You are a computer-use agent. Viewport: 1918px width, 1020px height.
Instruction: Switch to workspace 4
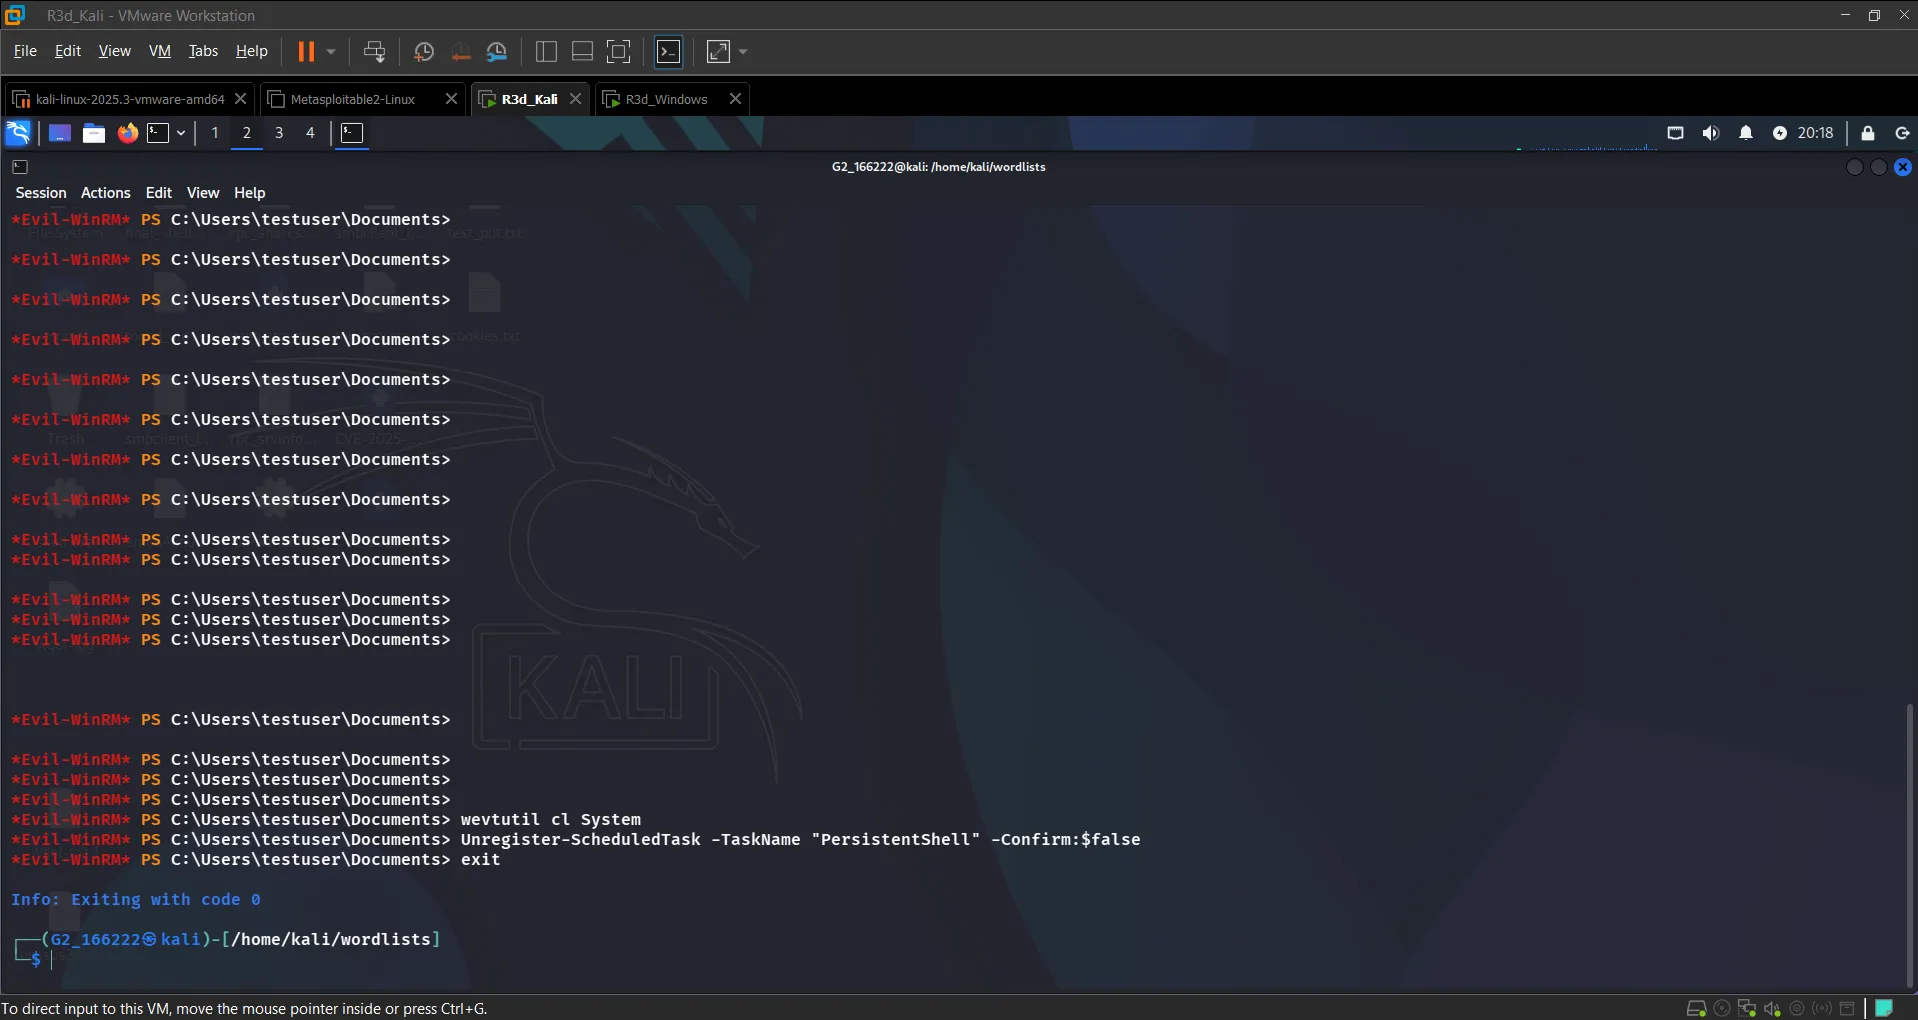(310, 133)
